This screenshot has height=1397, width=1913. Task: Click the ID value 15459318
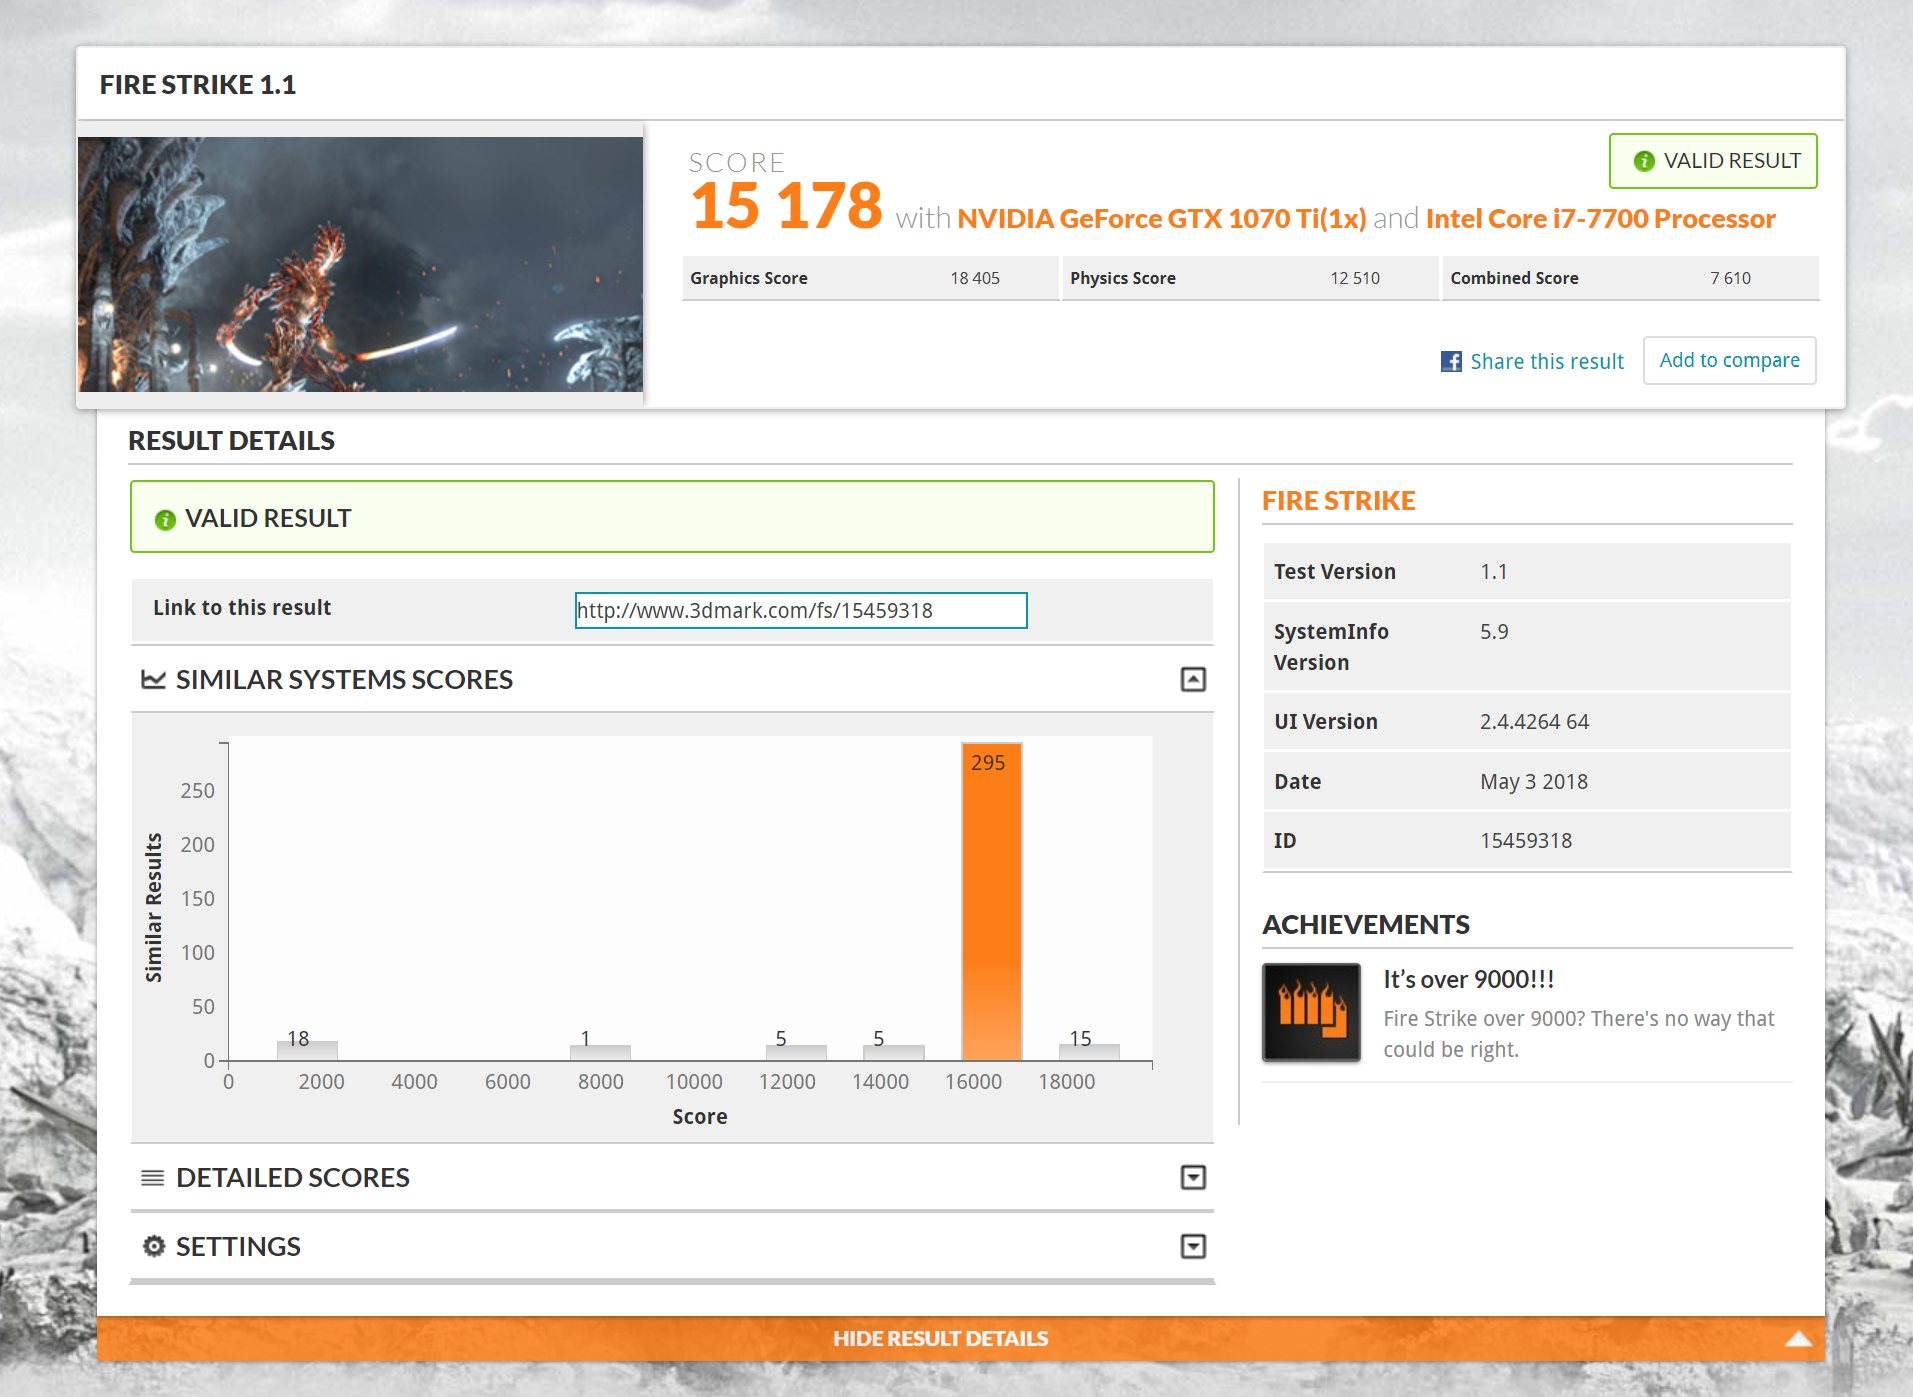coord(1526,841)
